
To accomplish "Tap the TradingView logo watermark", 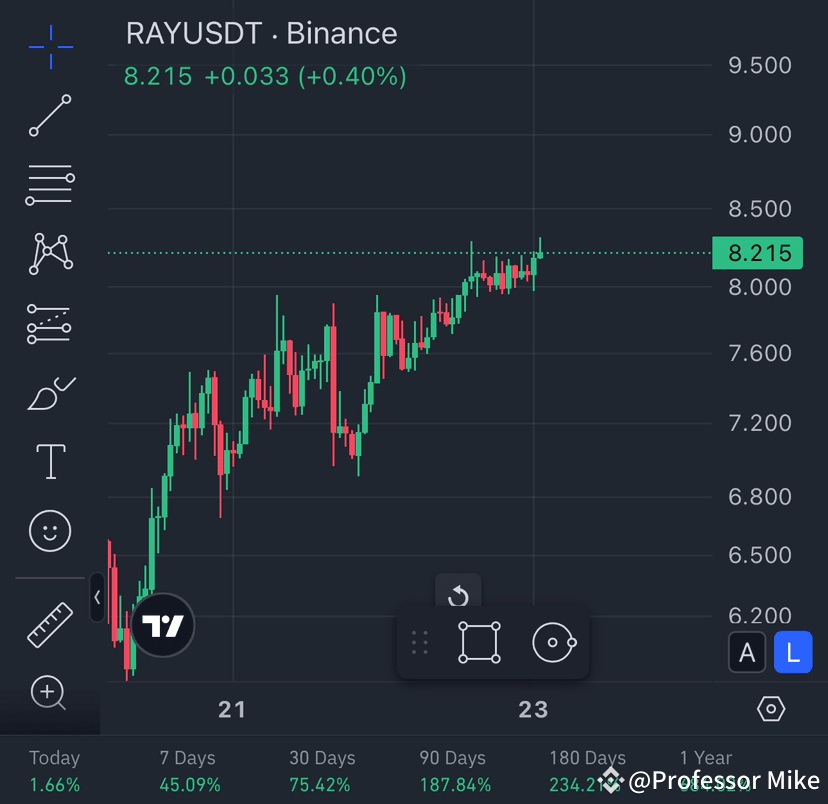I will click(x=162, y=624).
